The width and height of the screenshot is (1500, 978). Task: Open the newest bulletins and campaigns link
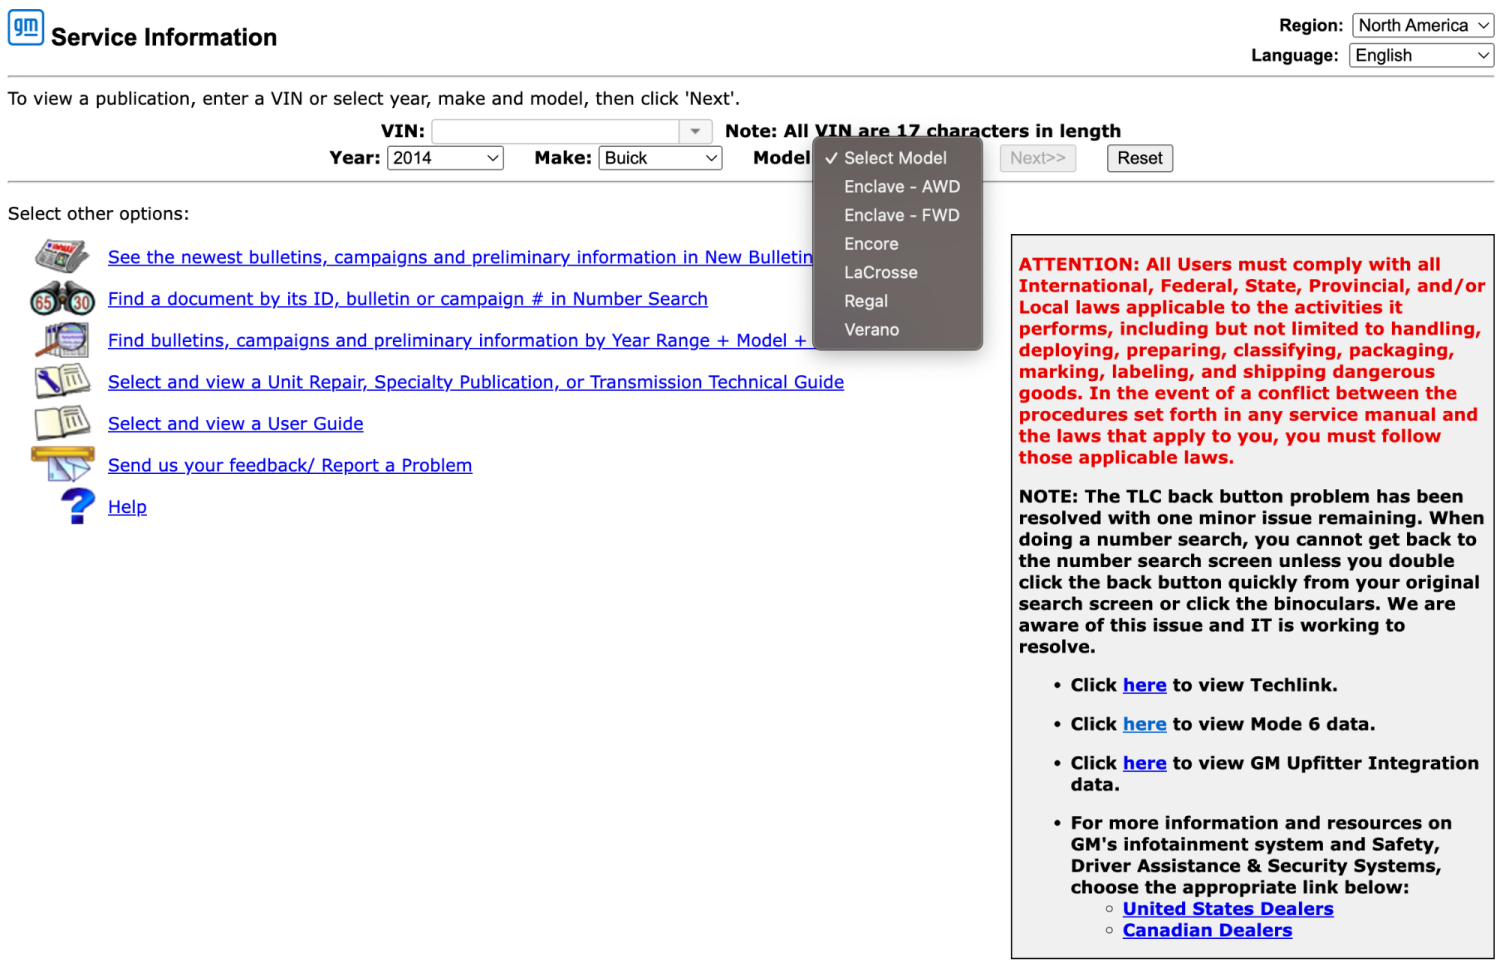coord(460,257)
